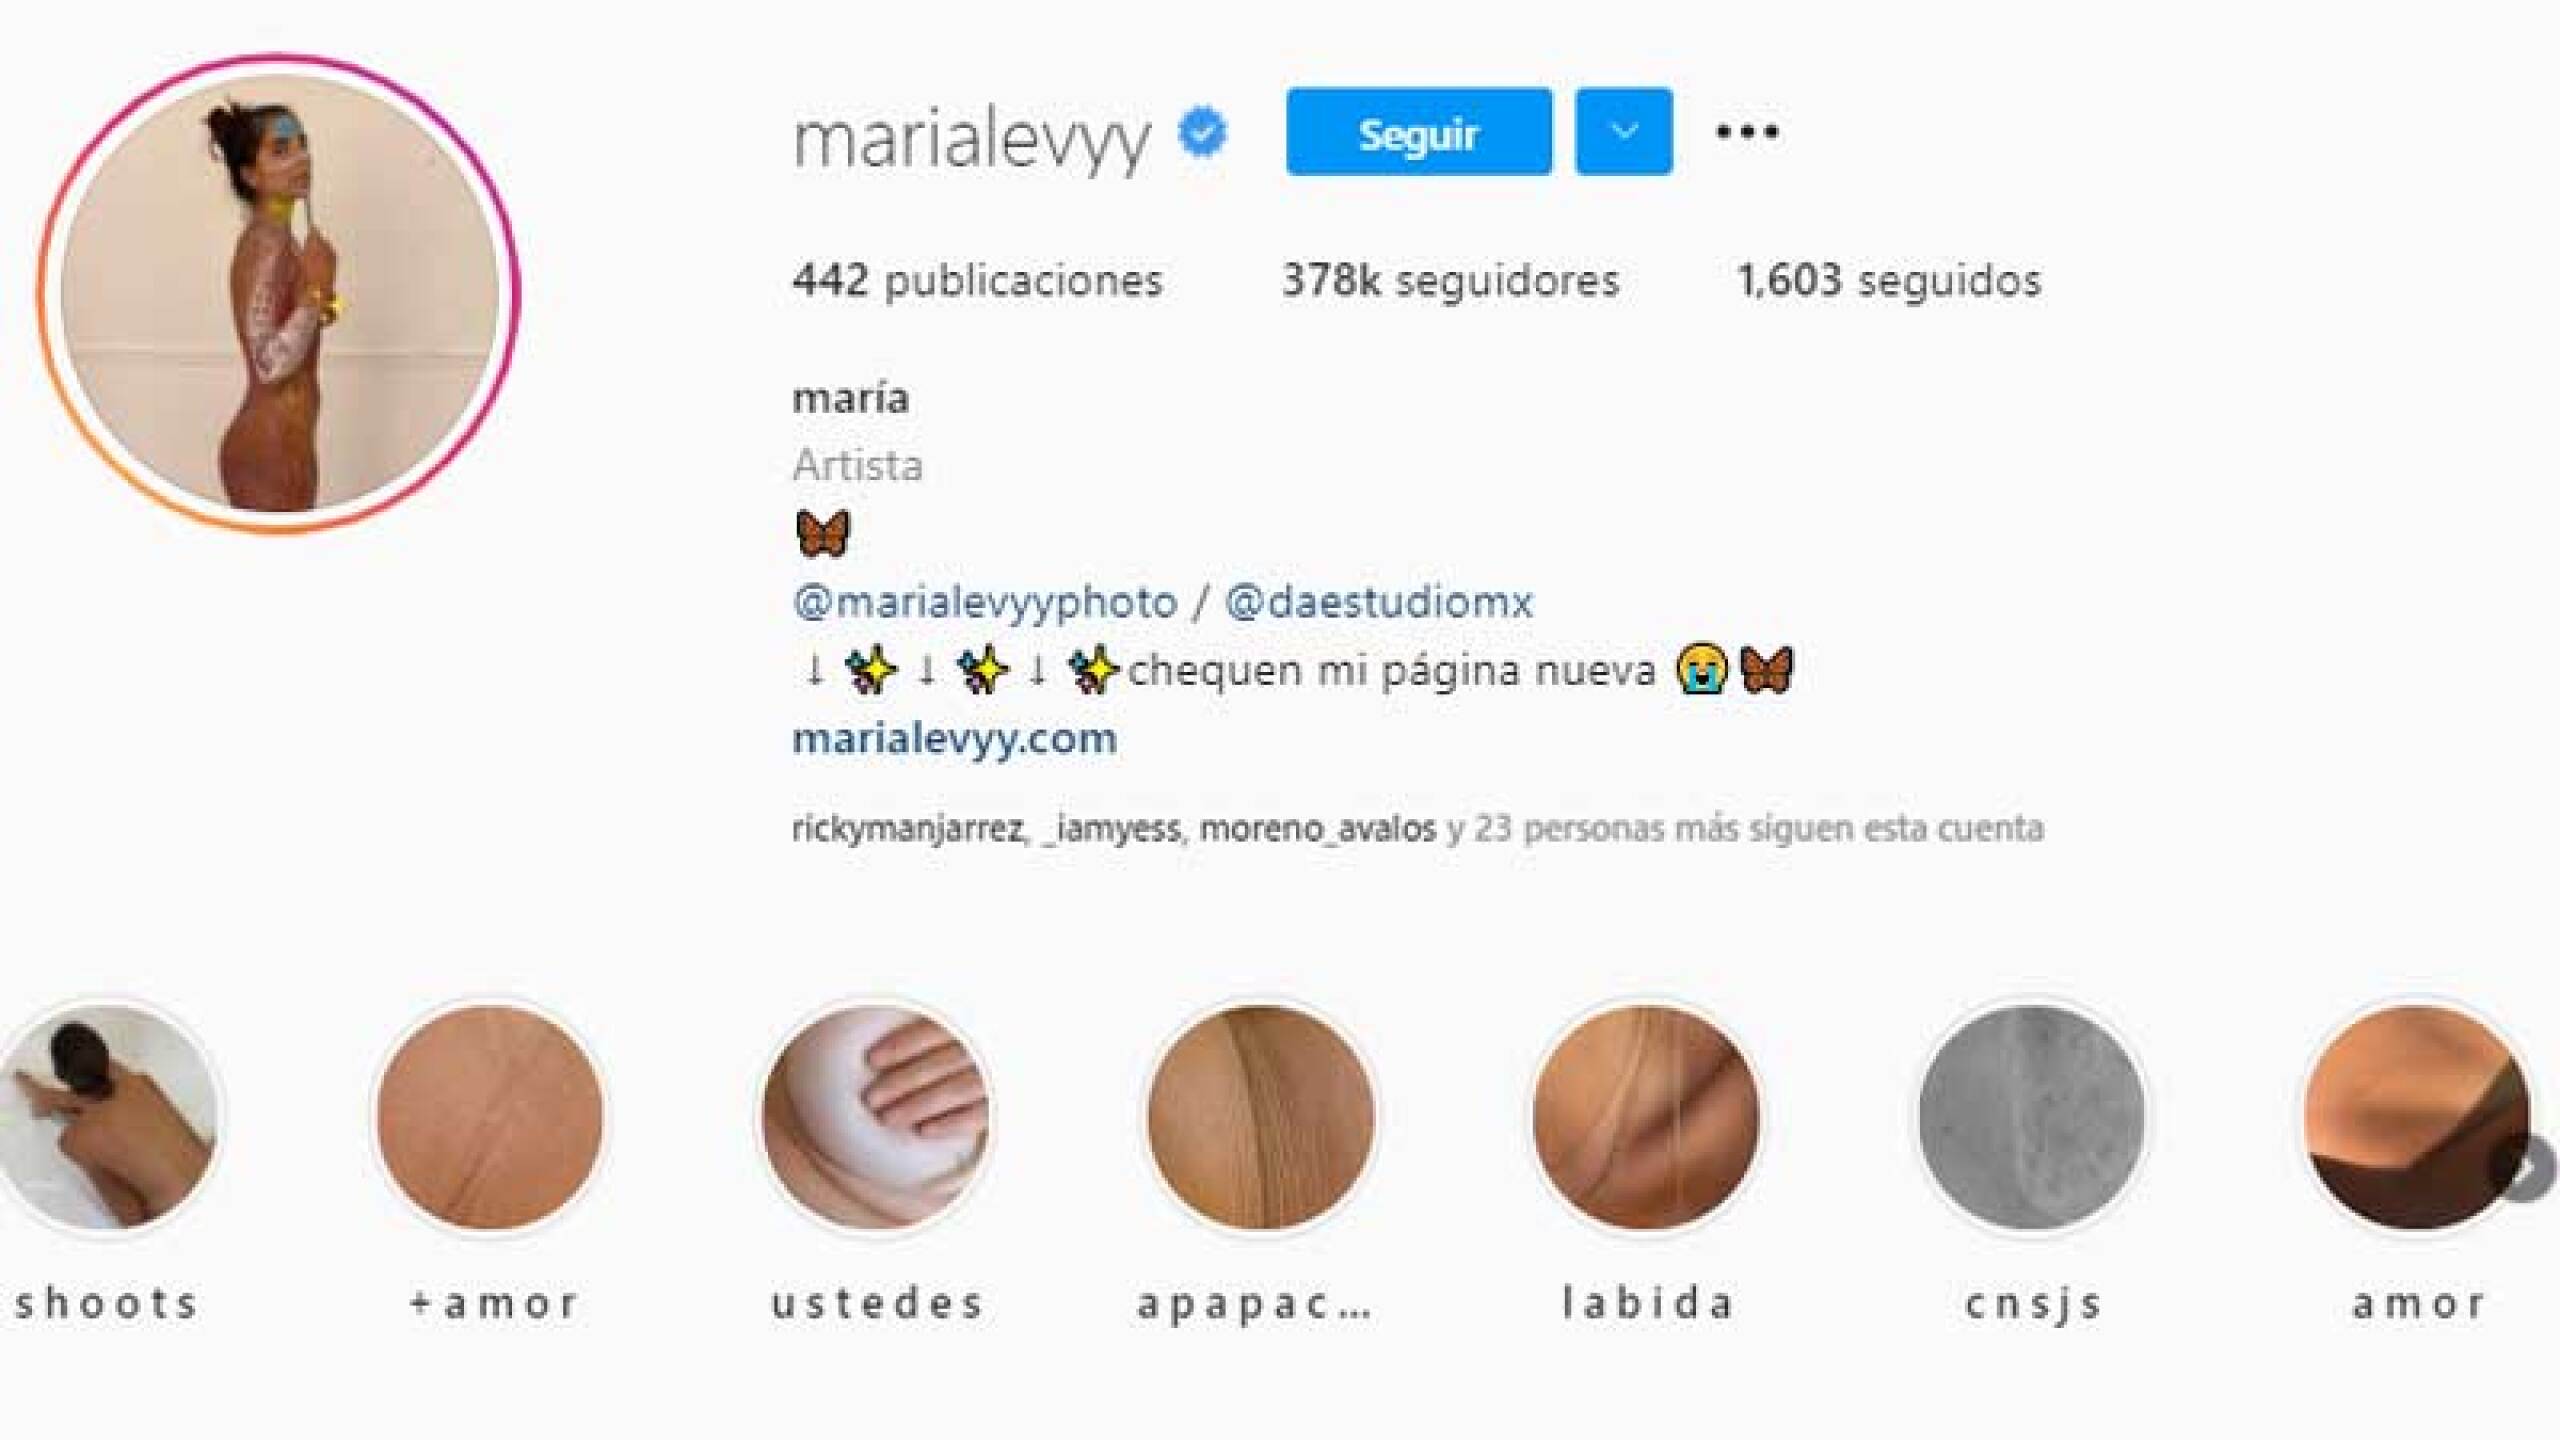Open the 'amor' story highlight
The width and height of the screenshot is (2560, 1440).
coord(2418,1117)
